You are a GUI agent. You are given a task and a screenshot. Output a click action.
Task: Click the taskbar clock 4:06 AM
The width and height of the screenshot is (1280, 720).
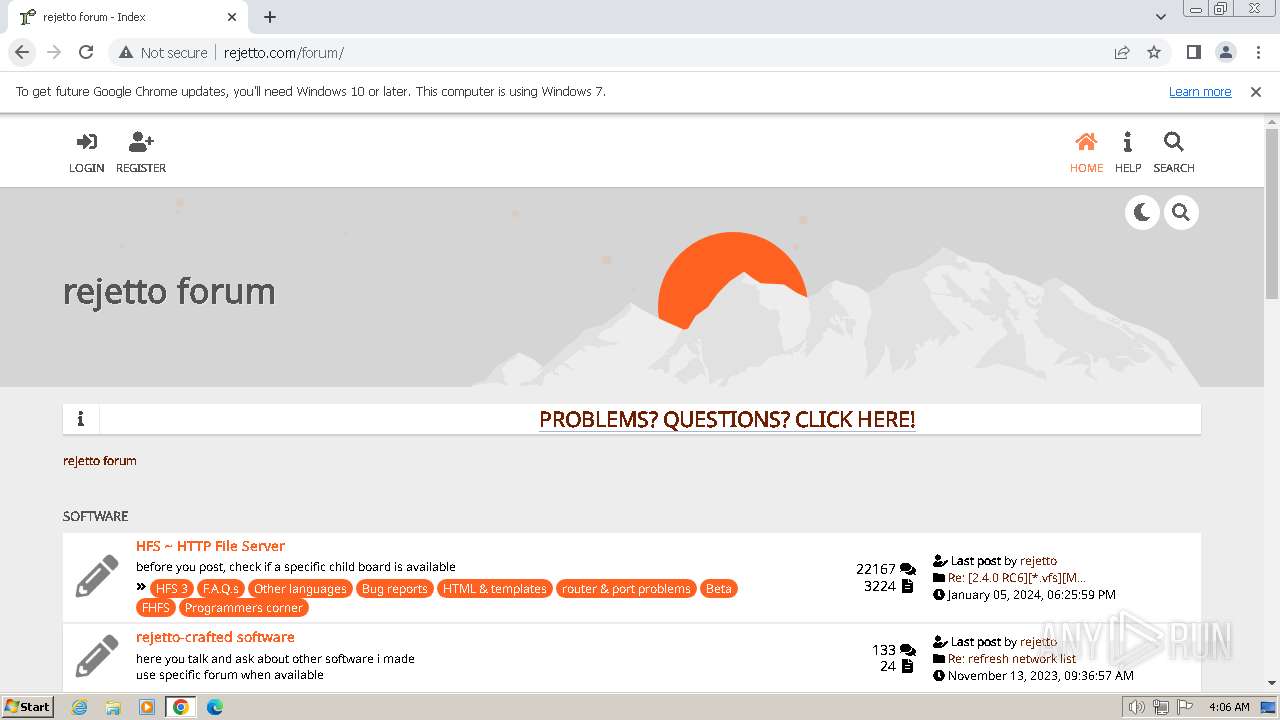1229,707
